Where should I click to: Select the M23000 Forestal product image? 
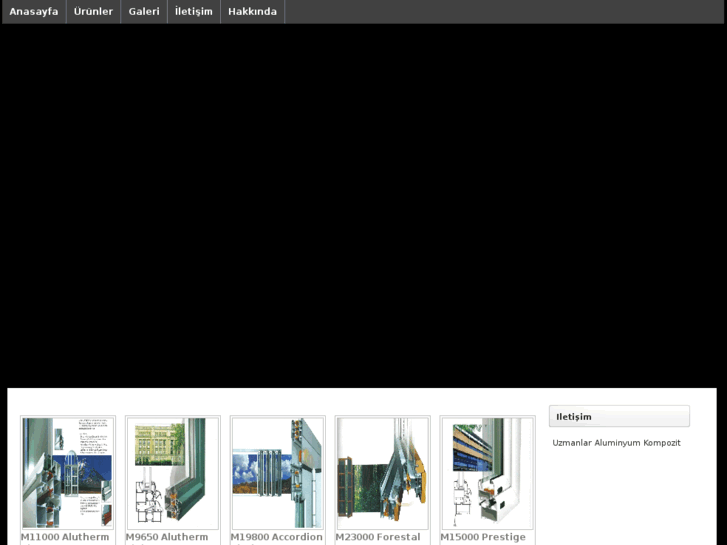pos(383,473)
